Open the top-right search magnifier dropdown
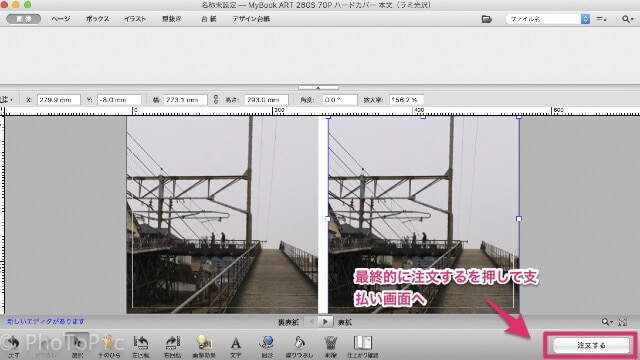This screenshot has width=640, height=360. (x=627, y=19)
